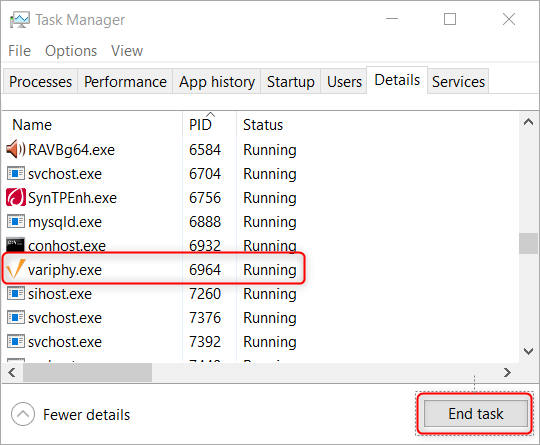Click the vertical scrollbar thumb

pos(528,244)
